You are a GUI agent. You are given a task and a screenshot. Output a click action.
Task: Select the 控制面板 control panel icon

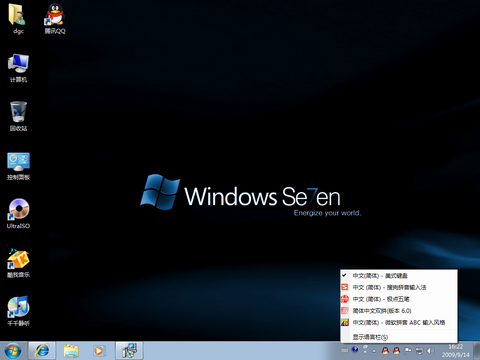pyautogui.click(x=19, y=166)
